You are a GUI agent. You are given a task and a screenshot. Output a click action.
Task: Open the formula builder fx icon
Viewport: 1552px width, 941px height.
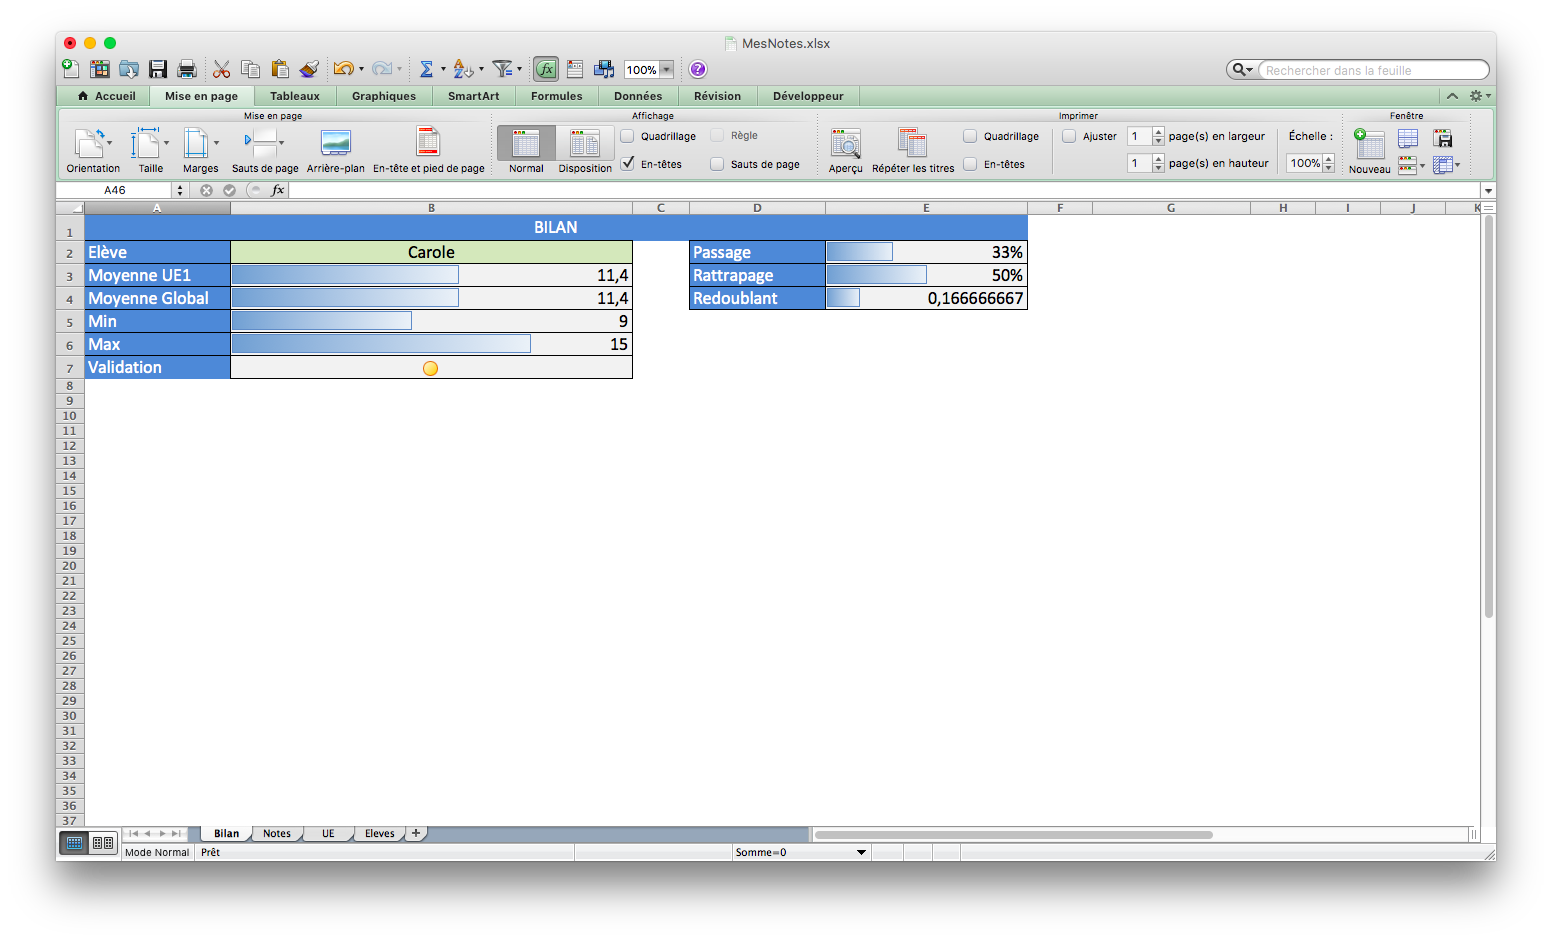pyautogui.click(x=546, y=69)
